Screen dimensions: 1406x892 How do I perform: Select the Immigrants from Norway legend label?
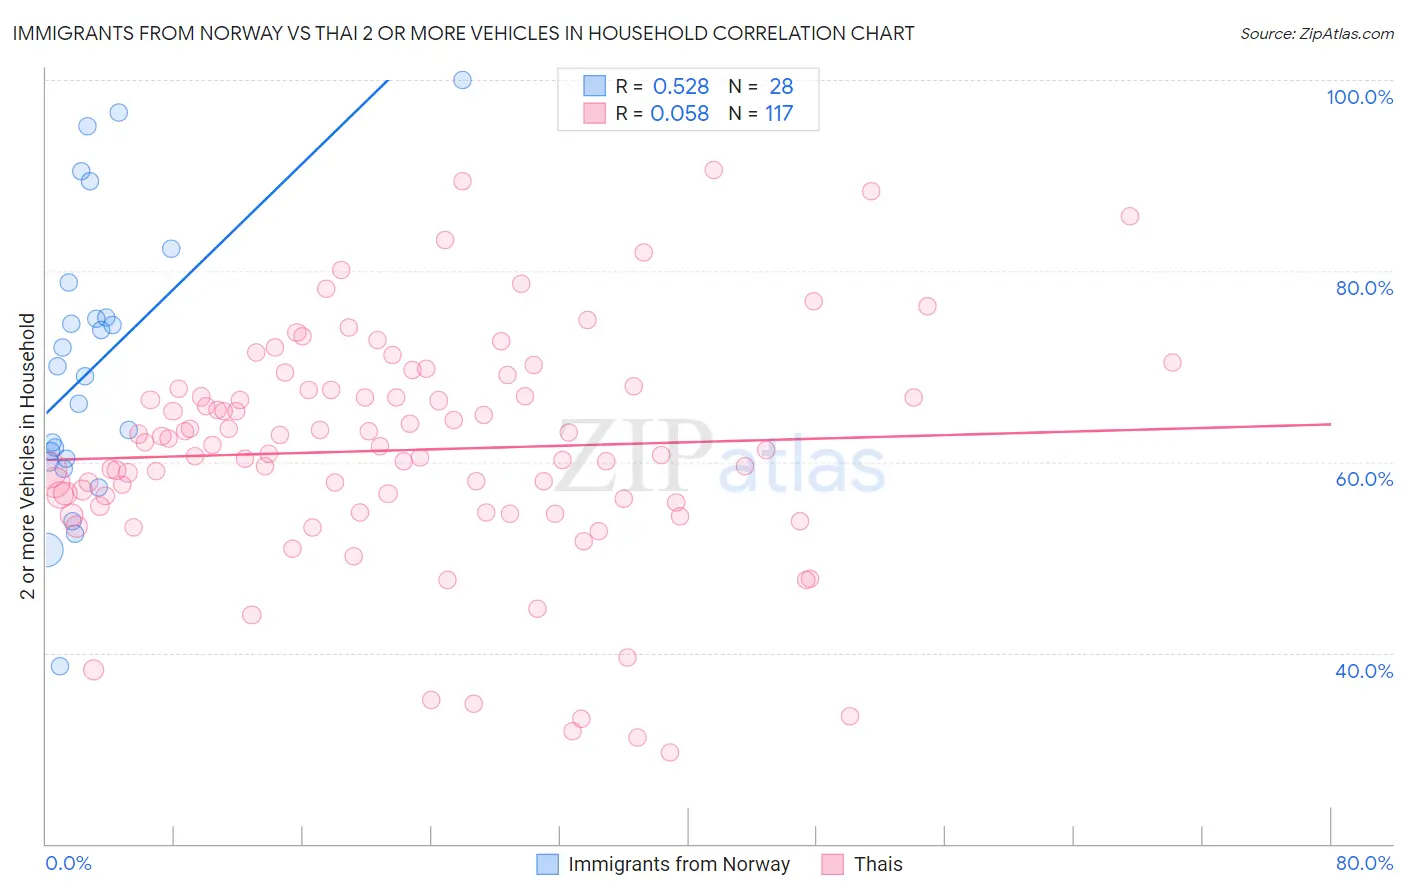click(x=679, y=864)
